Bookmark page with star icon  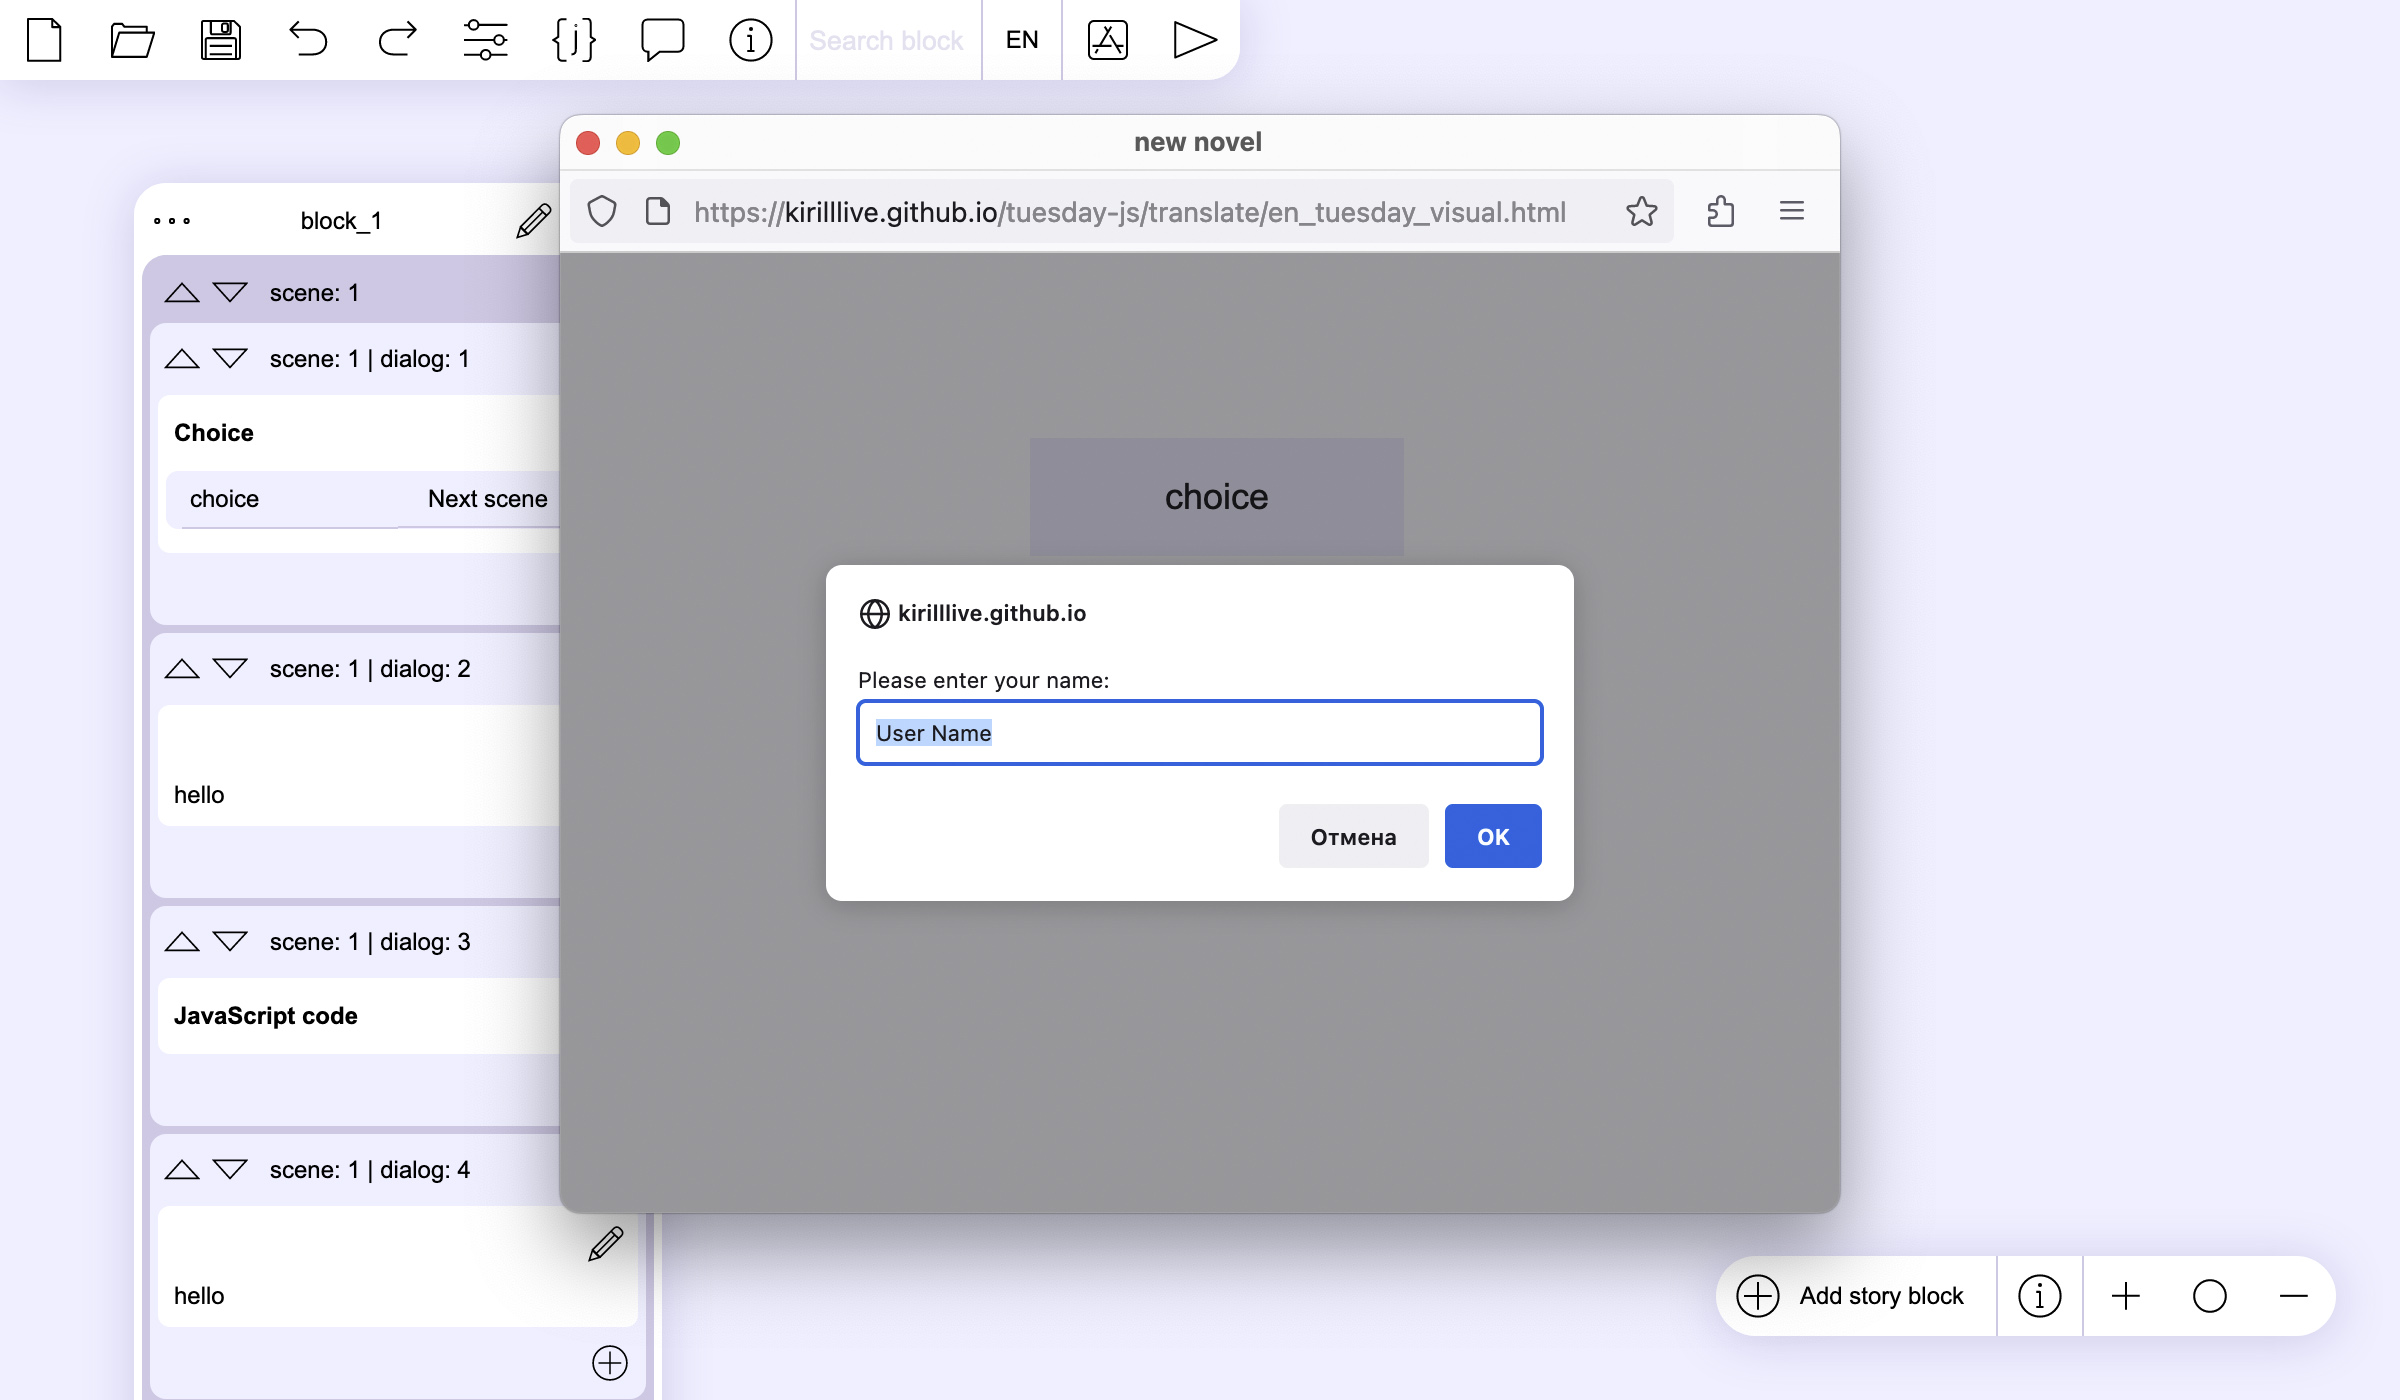(1641, 211)
